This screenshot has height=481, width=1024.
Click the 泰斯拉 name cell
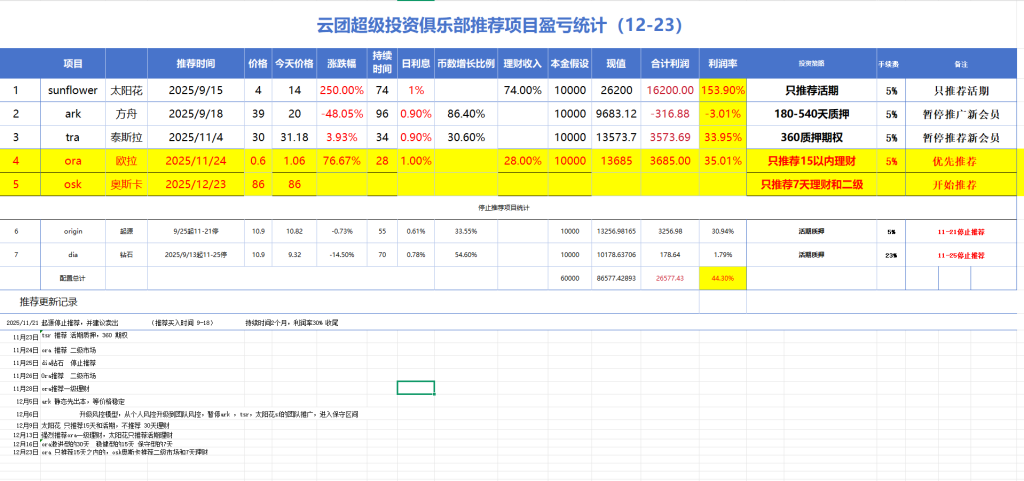125,137
